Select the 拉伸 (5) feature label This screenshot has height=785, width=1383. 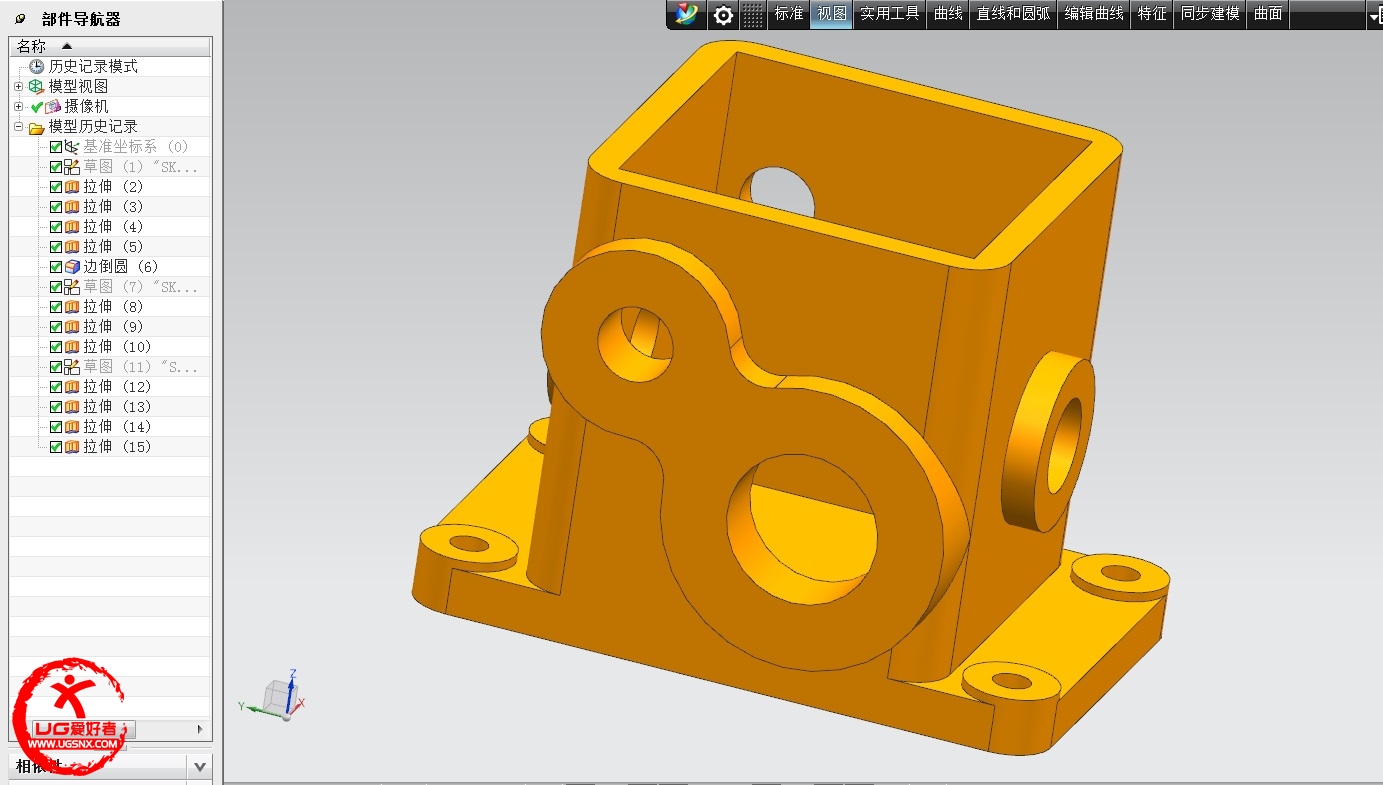click(x=113, y=247)
